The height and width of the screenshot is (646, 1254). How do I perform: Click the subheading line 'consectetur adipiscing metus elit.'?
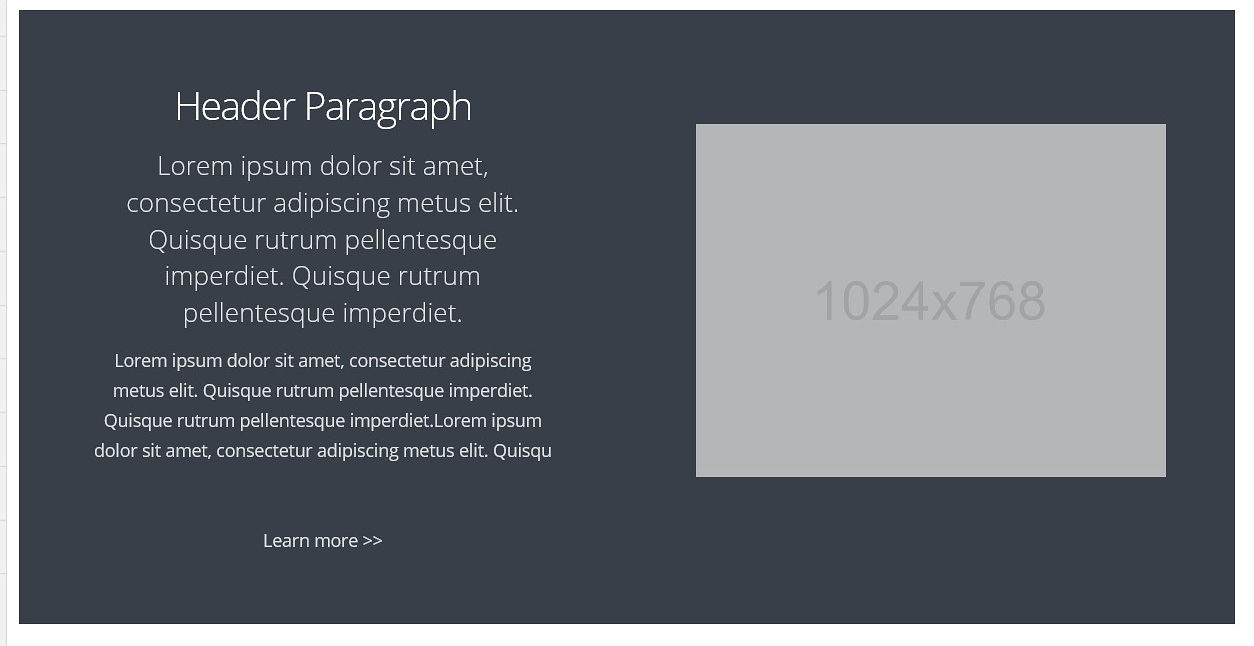tap(323, 203)
